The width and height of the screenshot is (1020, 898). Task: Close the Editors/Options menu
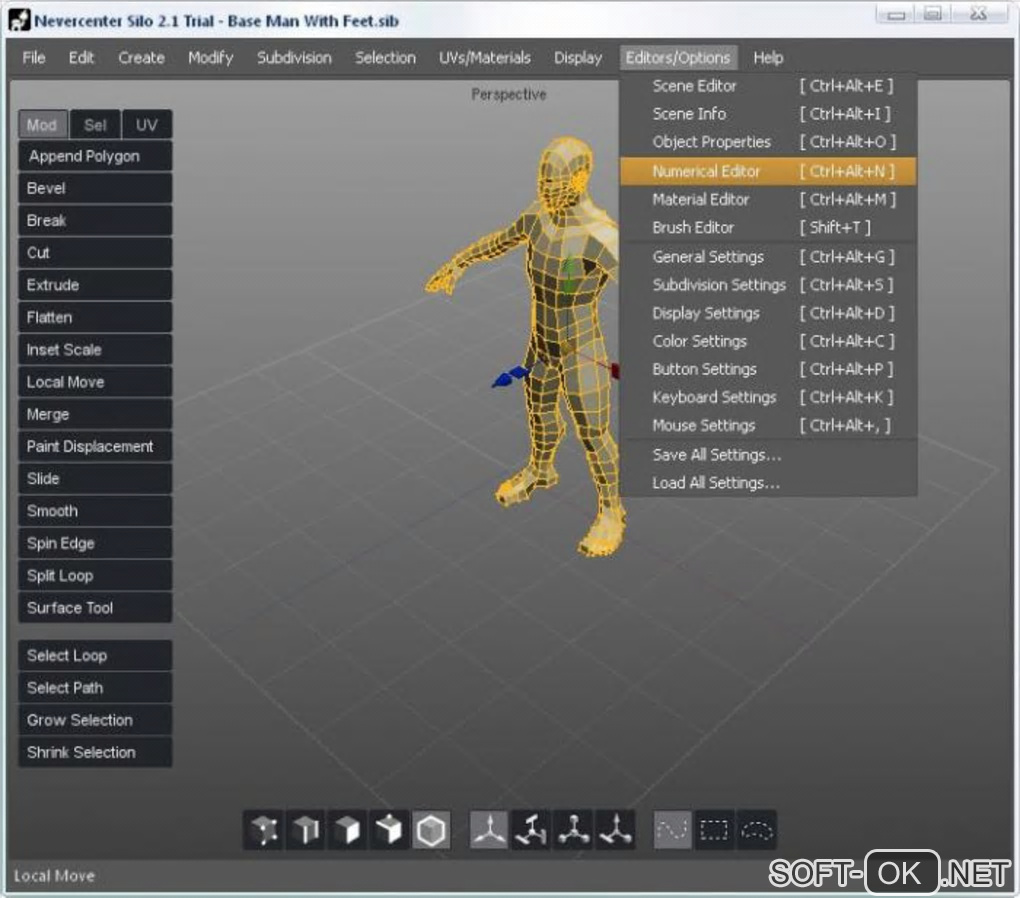tap(678, 58)
